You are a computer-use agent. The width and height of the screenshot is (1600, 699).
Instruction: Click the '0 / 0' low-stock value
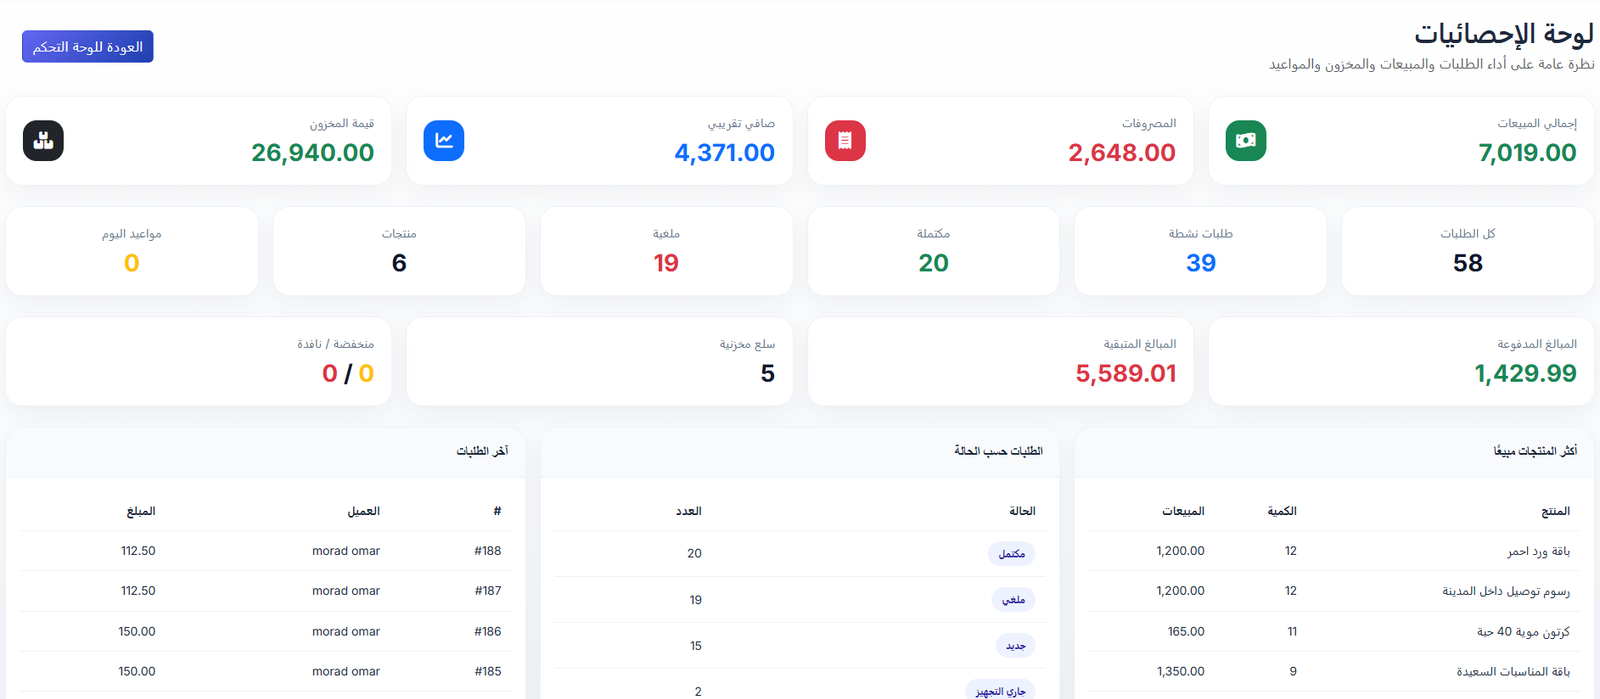coord(348,374)
